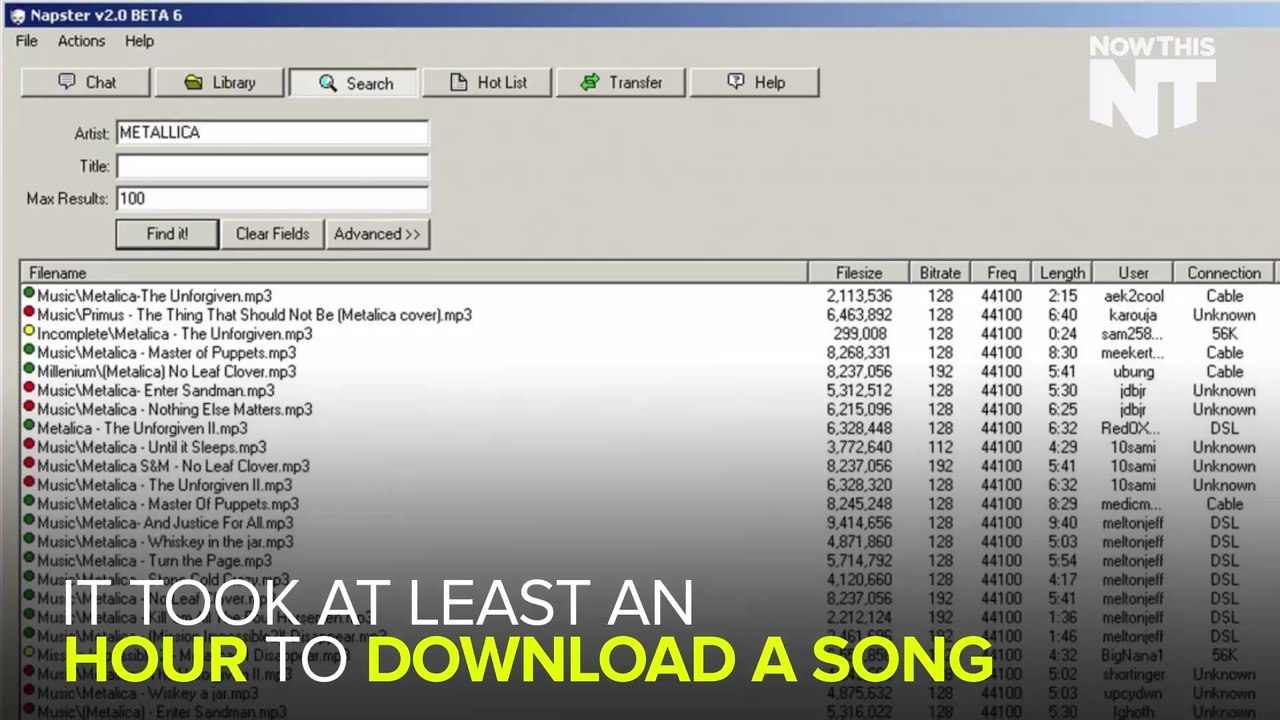Open the Help menu in the menu bar

pos(139,41)
